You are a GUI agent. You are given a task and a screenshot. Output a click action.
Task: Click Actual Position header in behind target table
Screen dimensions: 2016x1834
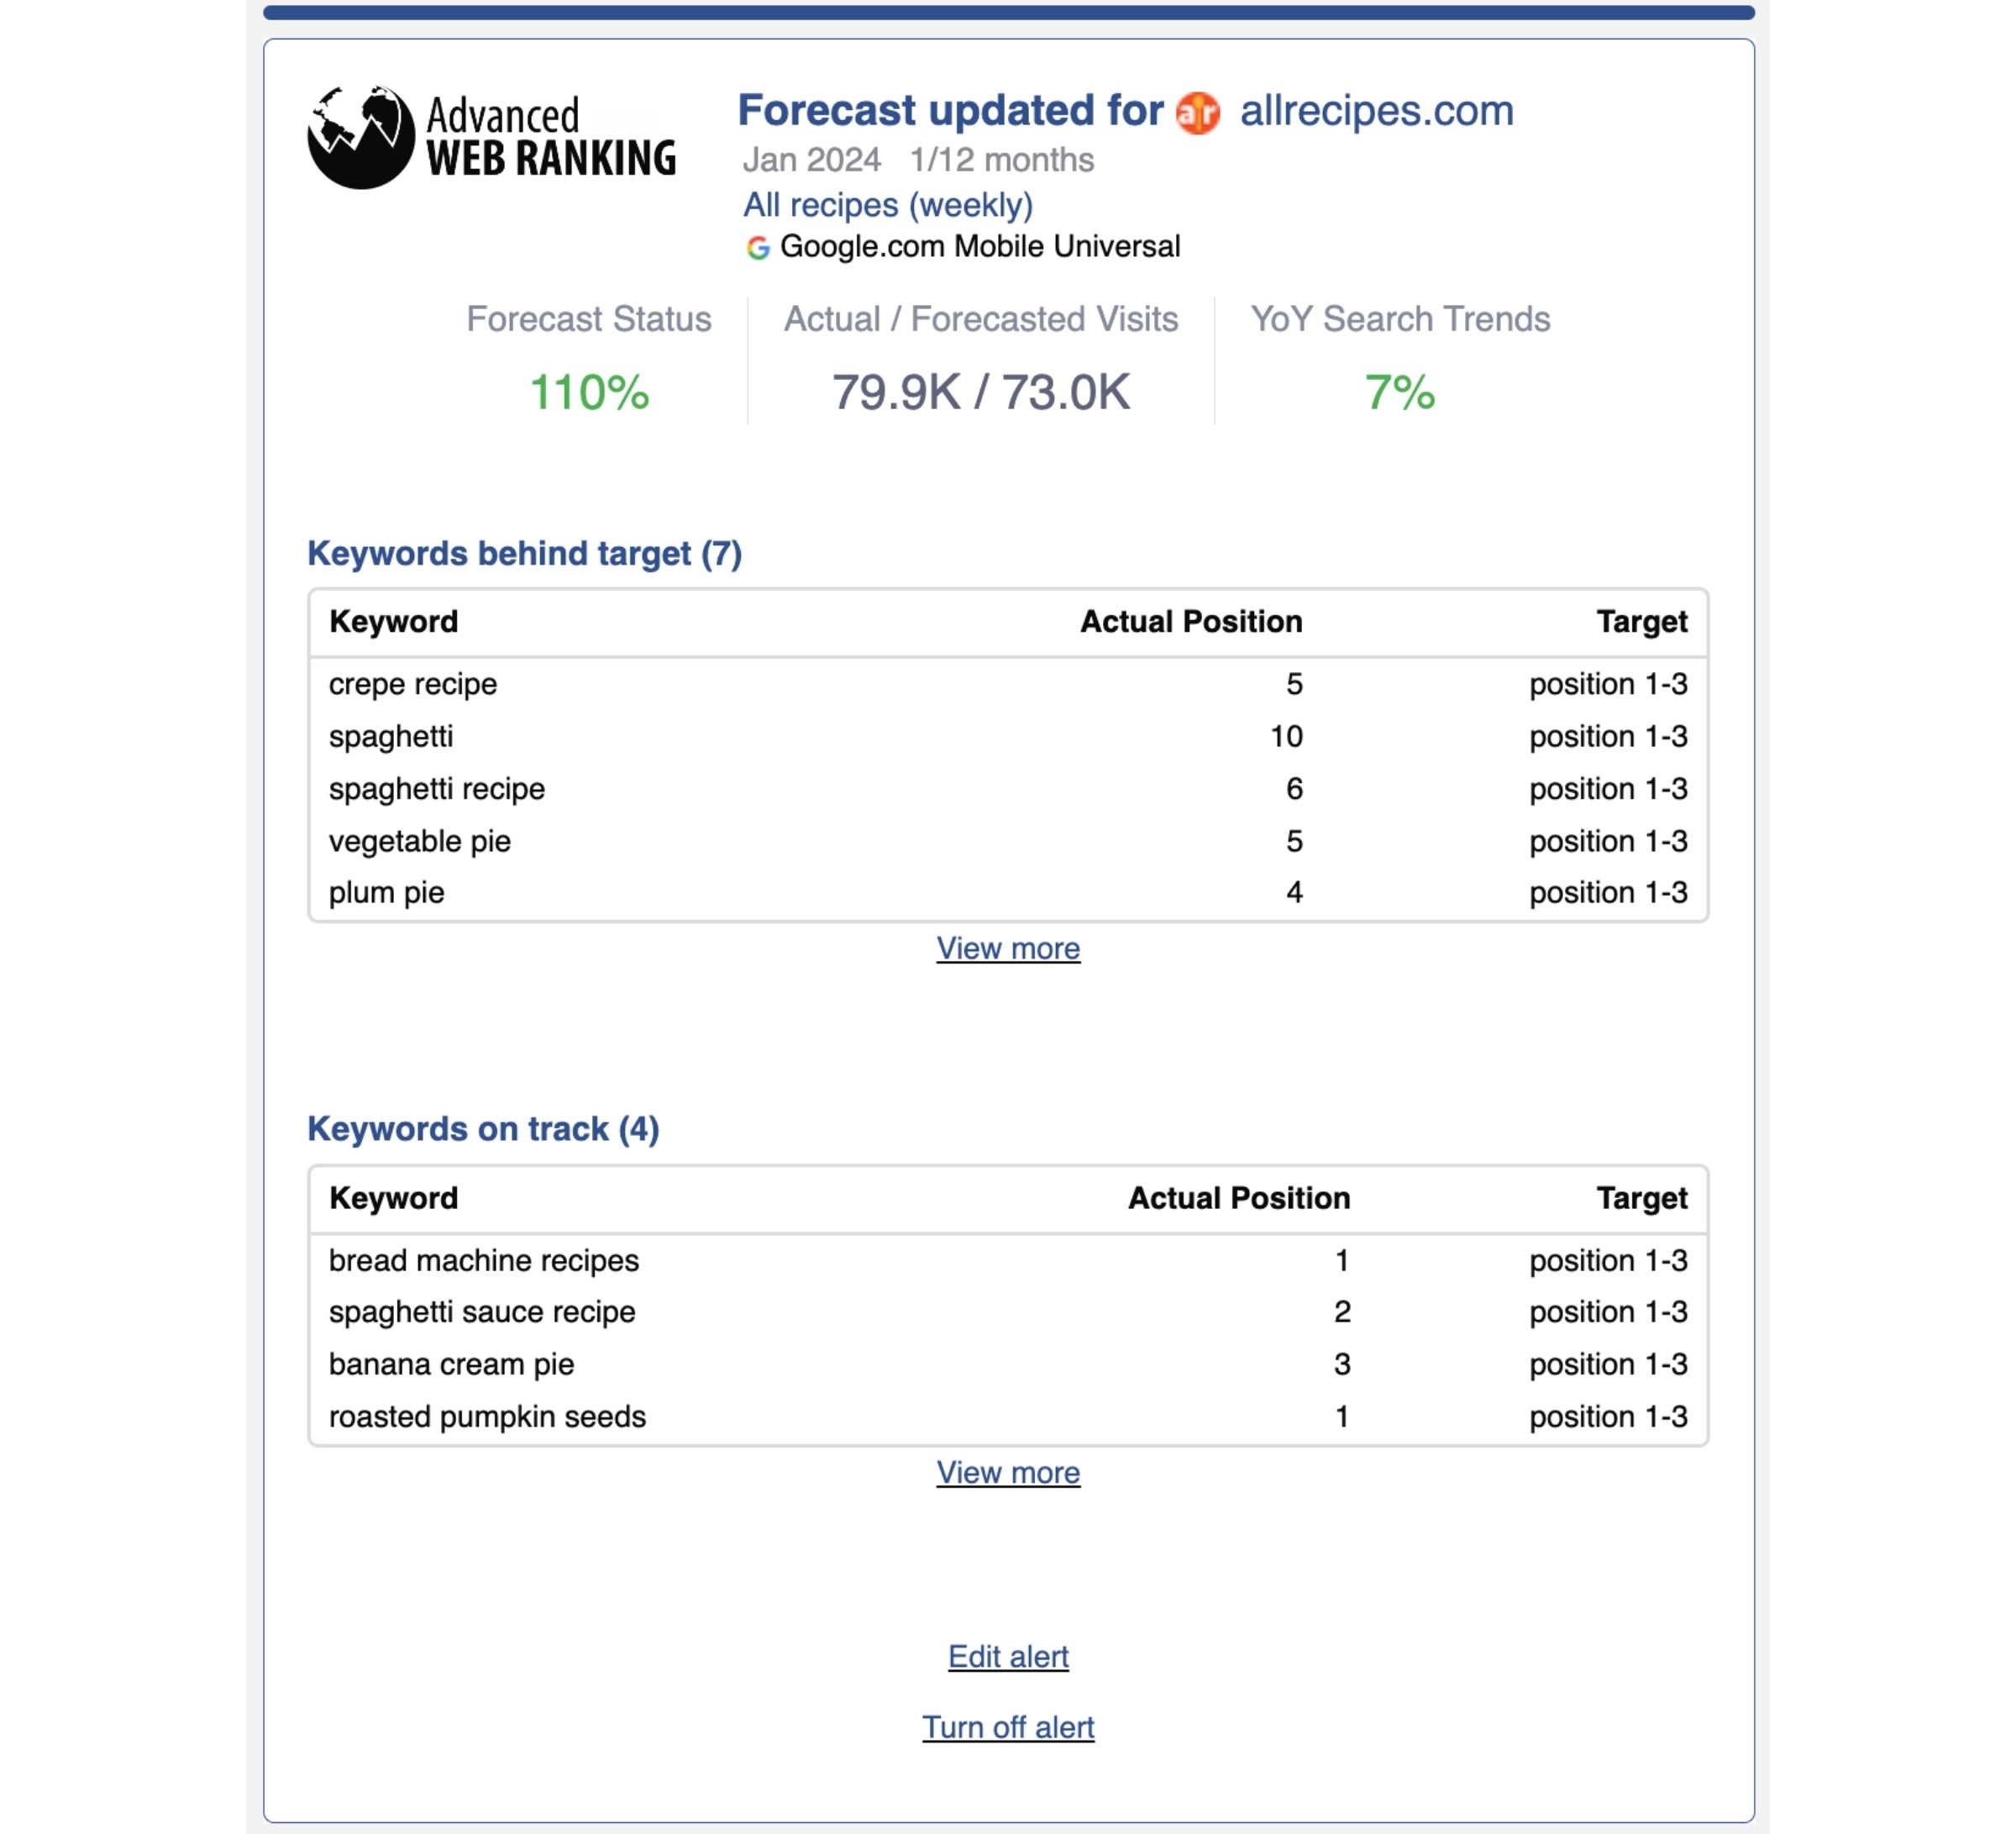tap(1191, 622)
